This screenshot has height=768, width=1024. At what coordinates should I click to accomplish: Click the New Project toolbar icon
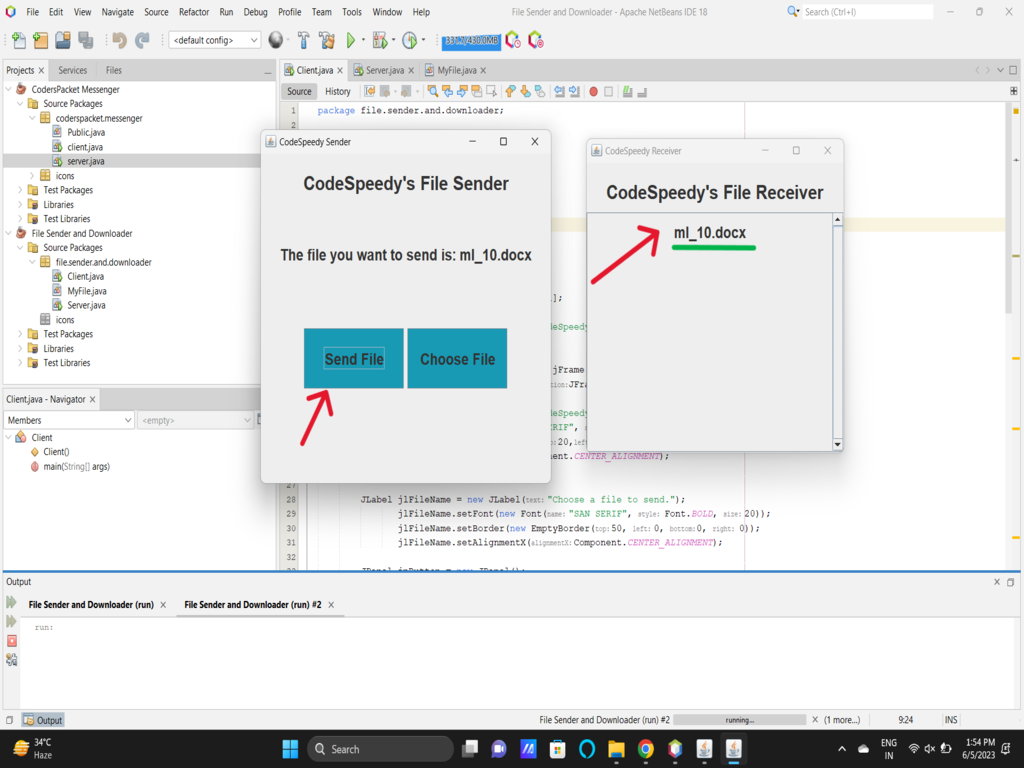point(40,40)
